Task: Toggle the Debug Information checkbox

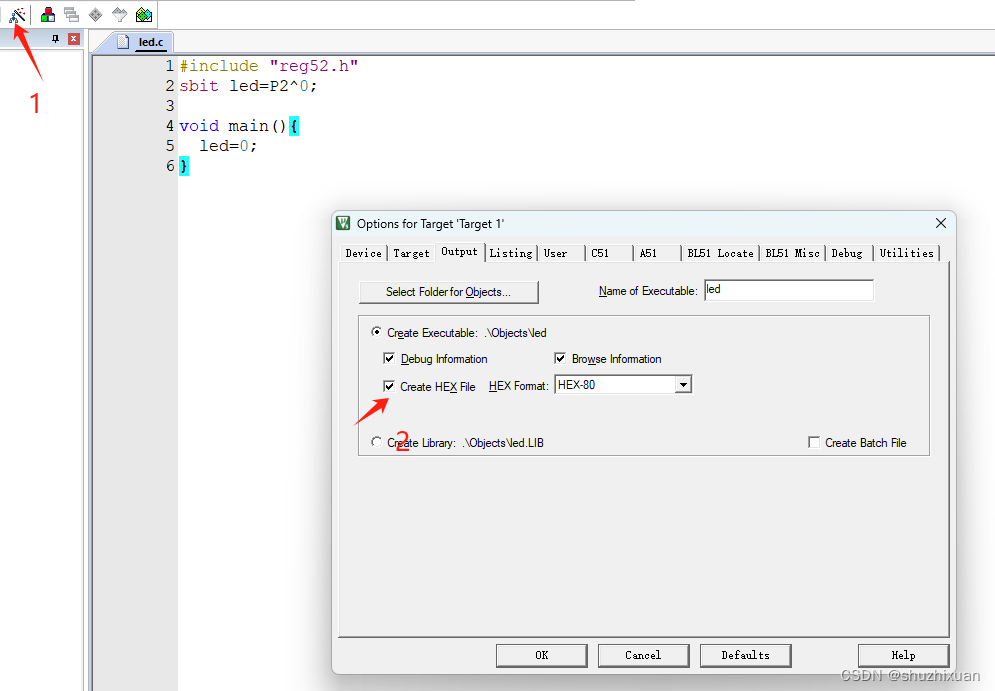Action: 389,359
